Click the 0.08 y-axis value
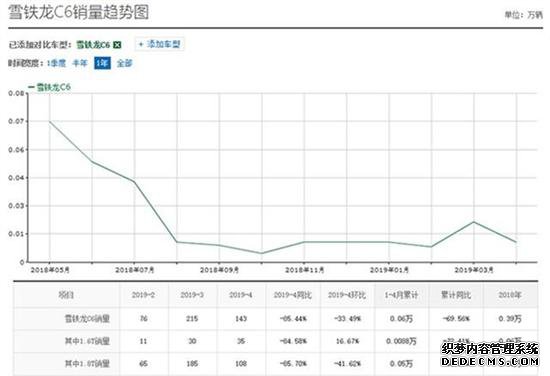 pos(16,93)
